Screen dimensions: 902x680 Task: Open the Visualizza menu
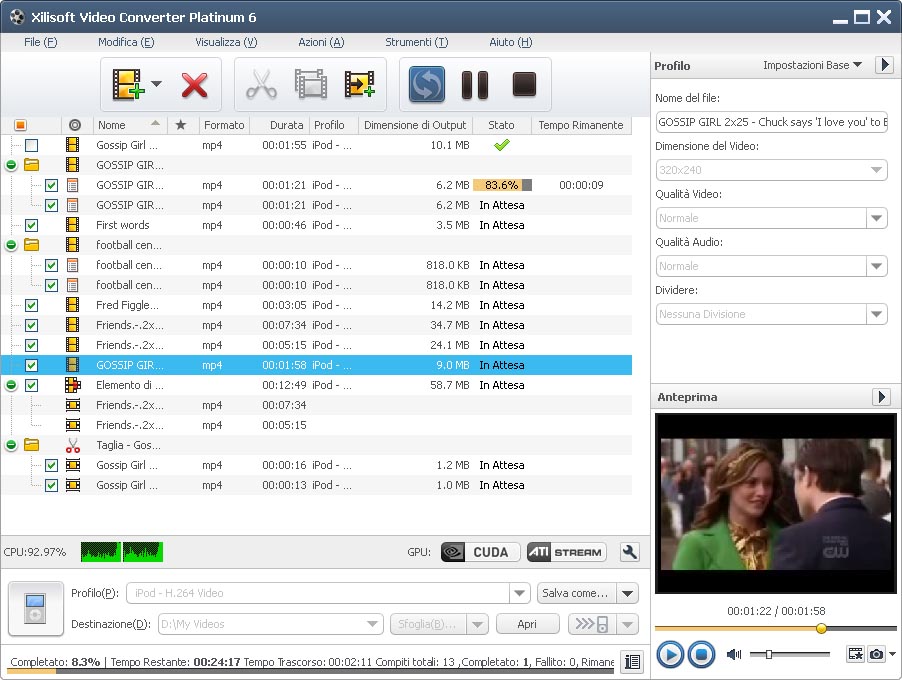click(x=226, y=42)
